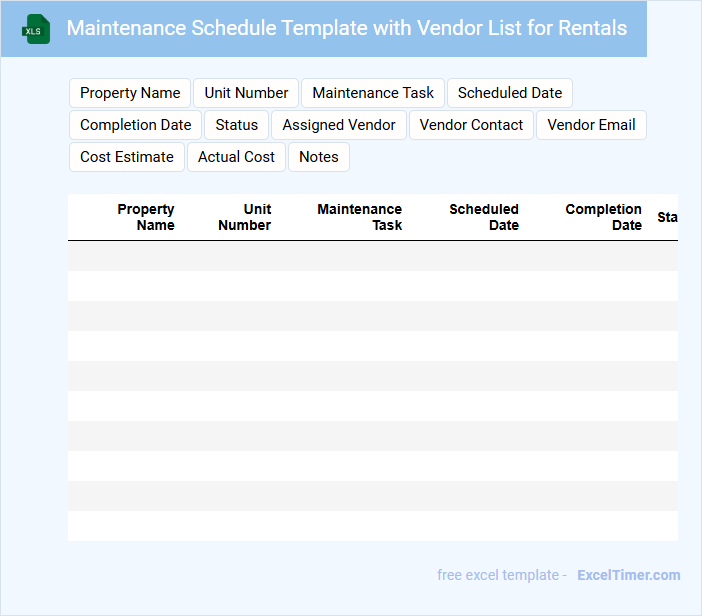Click the Completion Date tag
Screen dimensions: 702x616
coord(135,125)
